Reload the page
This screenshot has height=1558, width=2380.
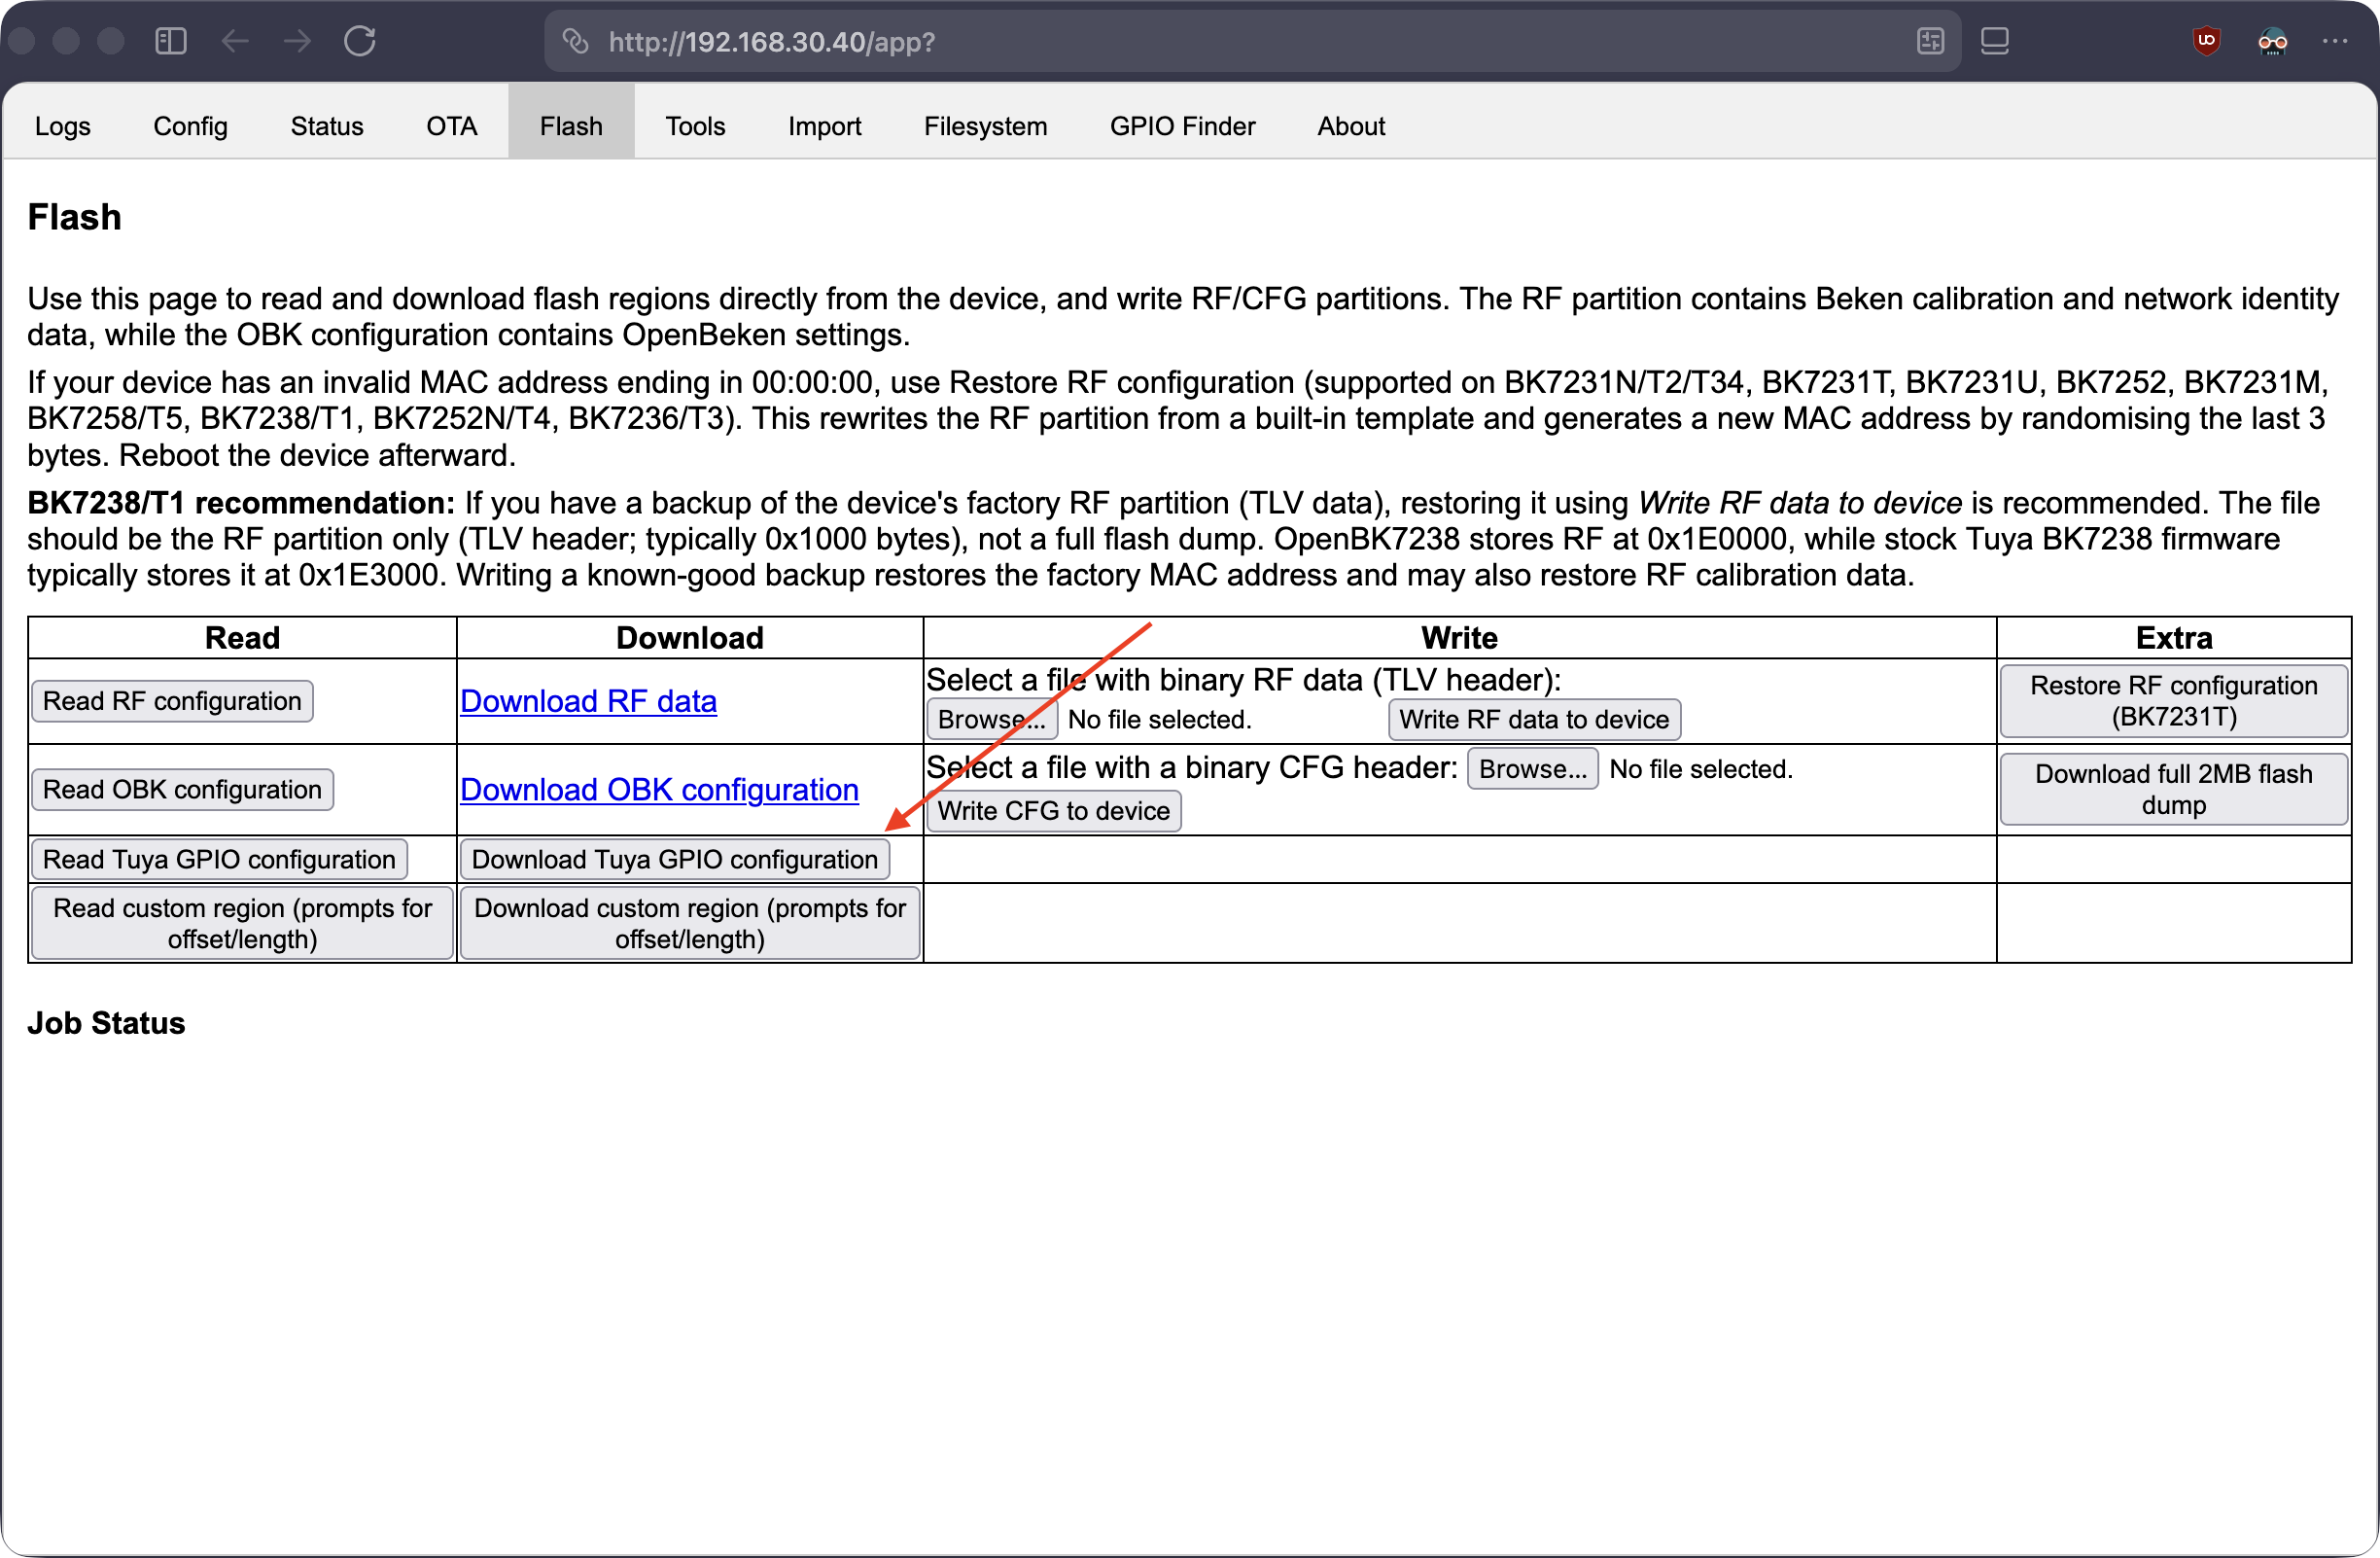(x=360, y=41)
